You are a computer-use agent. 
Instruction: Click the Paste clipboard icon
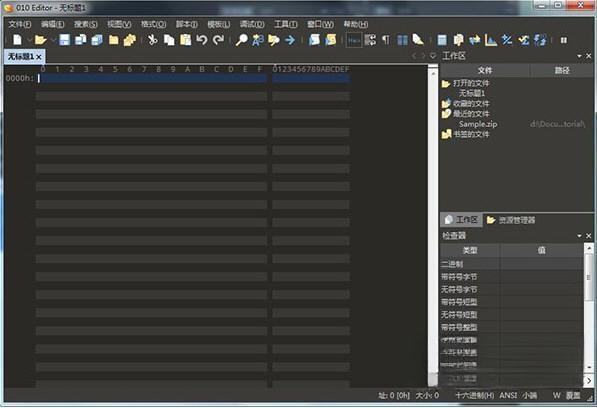point(185,40)
